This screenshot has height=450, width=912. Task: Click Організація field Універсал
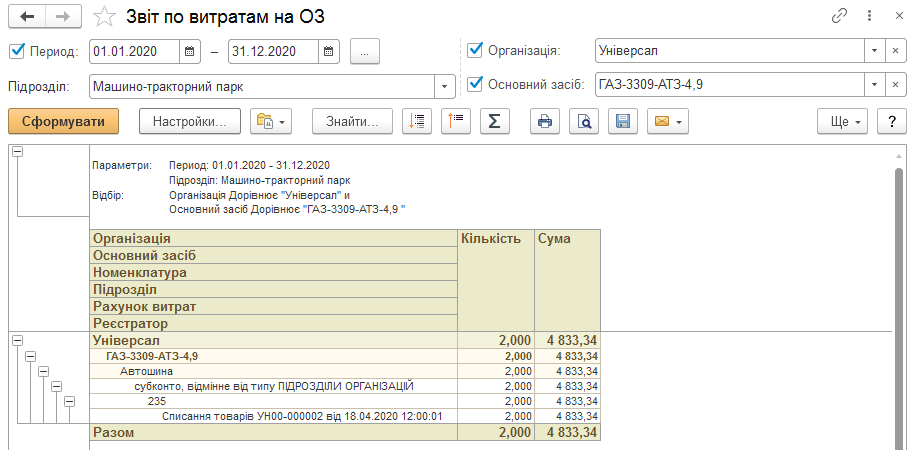(730, 51)
